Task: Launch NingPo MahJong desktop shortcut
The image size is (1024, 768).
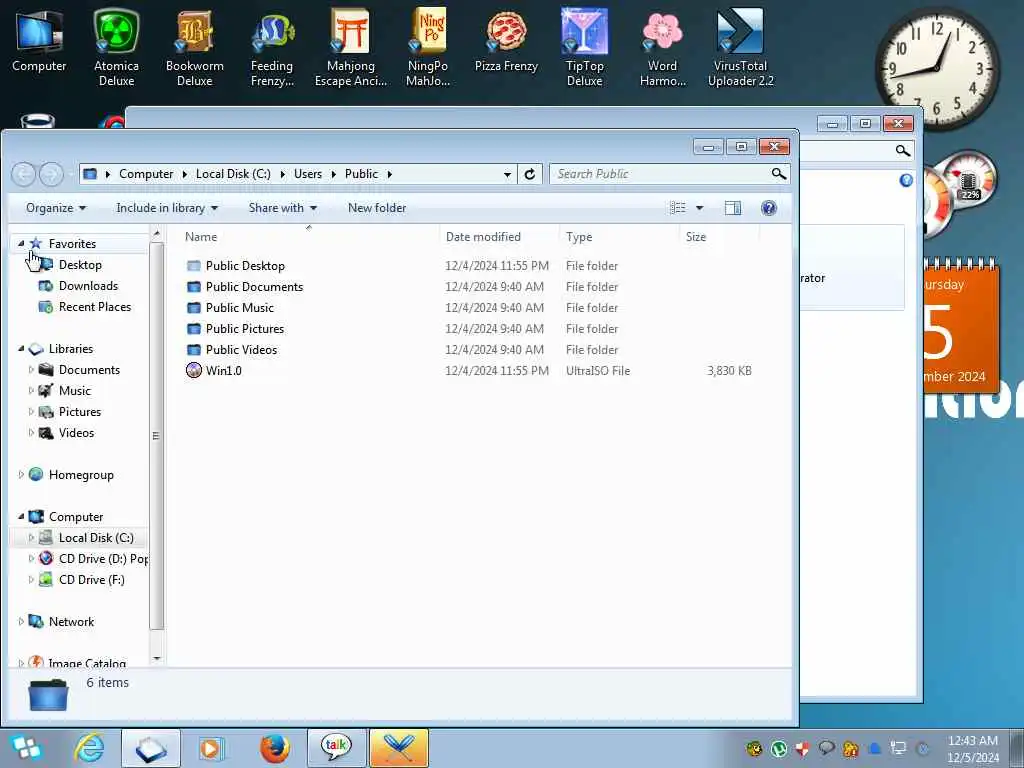Action: click(428, 47)
